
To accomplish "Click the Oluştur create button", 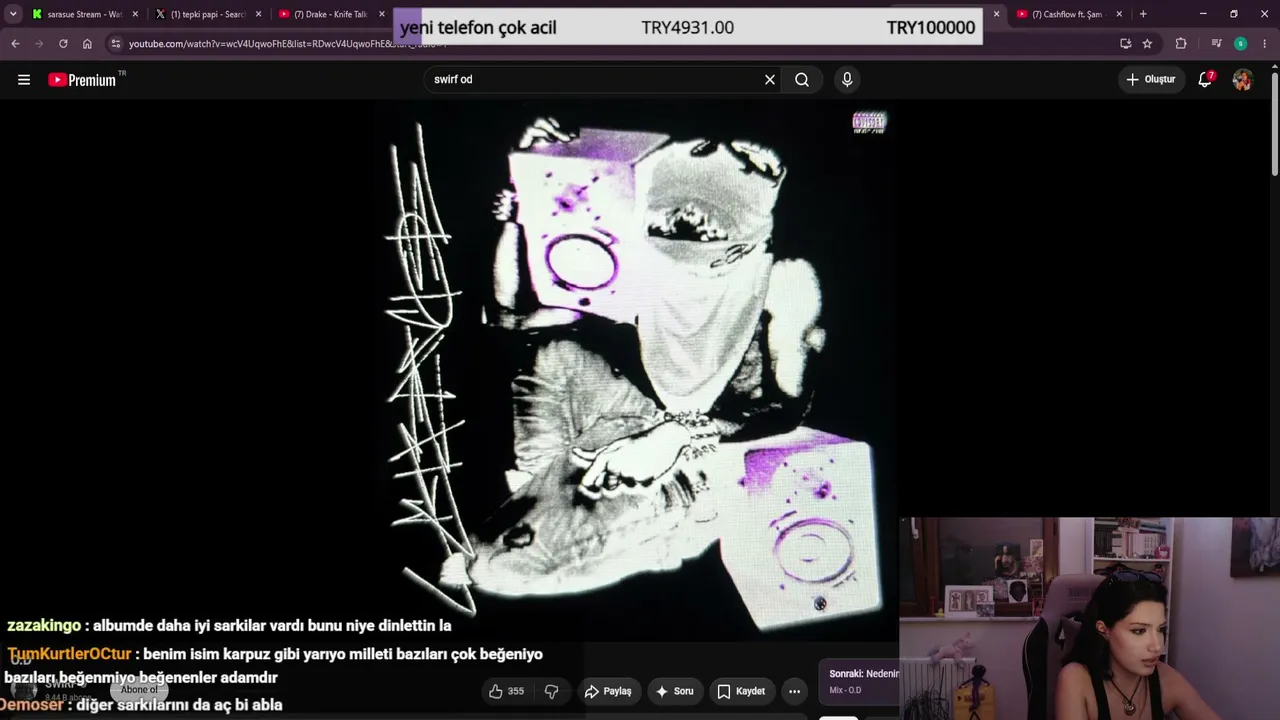I will point(1151,79).
